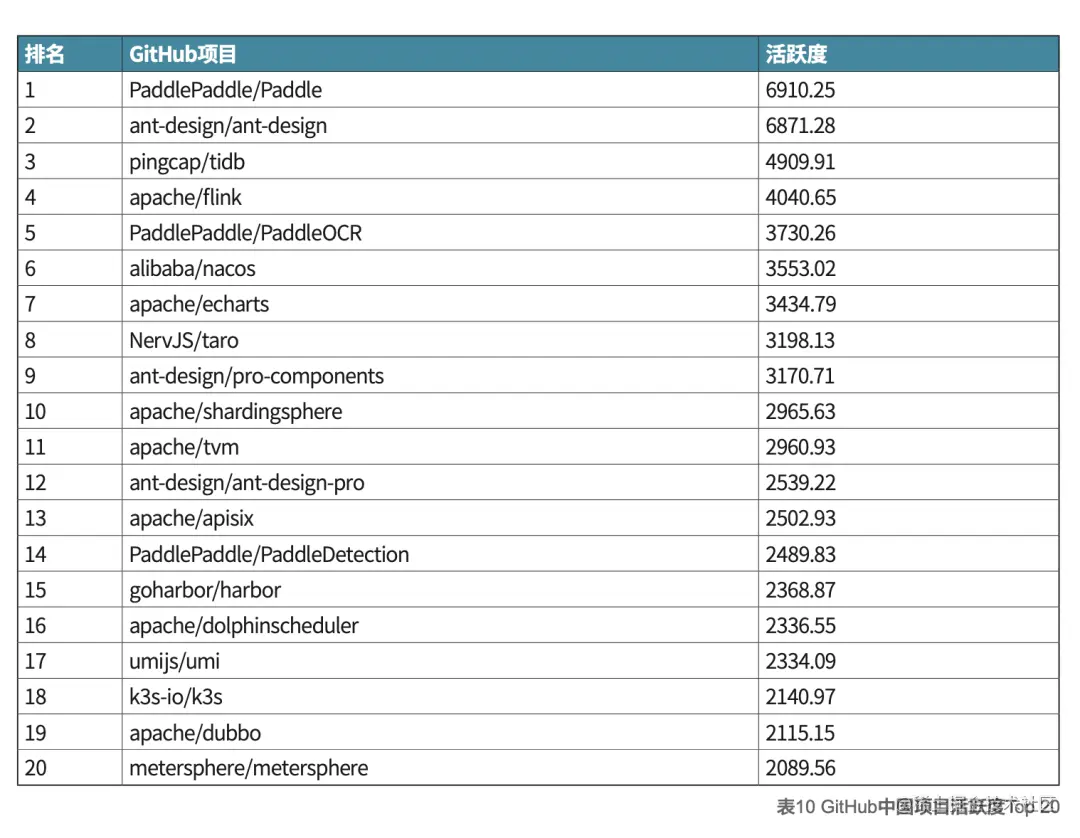Click the activity value 2539.22
Image resolution: width=1080 pixels, height=838 pixels.
tap(800, 483)
